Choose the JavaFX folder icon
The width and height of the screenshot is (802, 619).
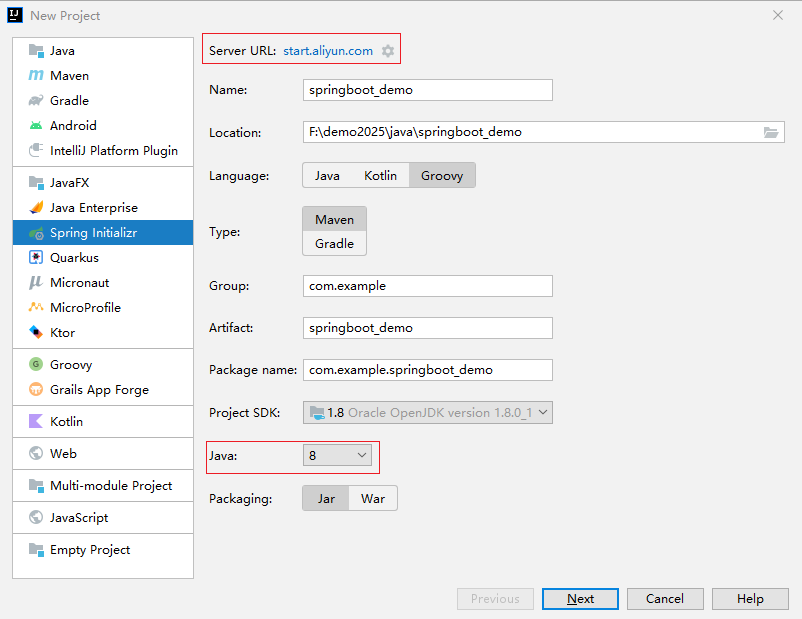click(x=36, y=183)
